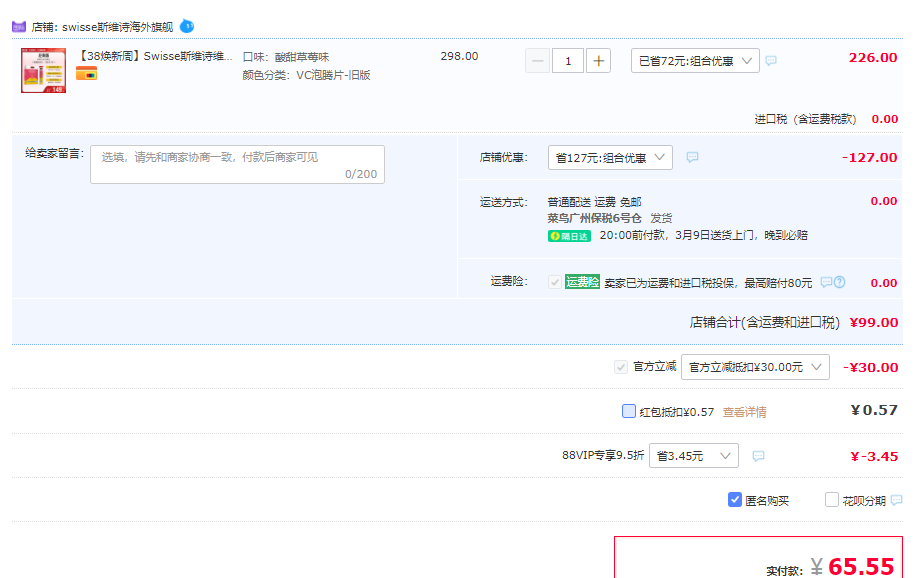Click the Tmall store icon beside 店铺
The image size is (921, 578).
[19, 27]
